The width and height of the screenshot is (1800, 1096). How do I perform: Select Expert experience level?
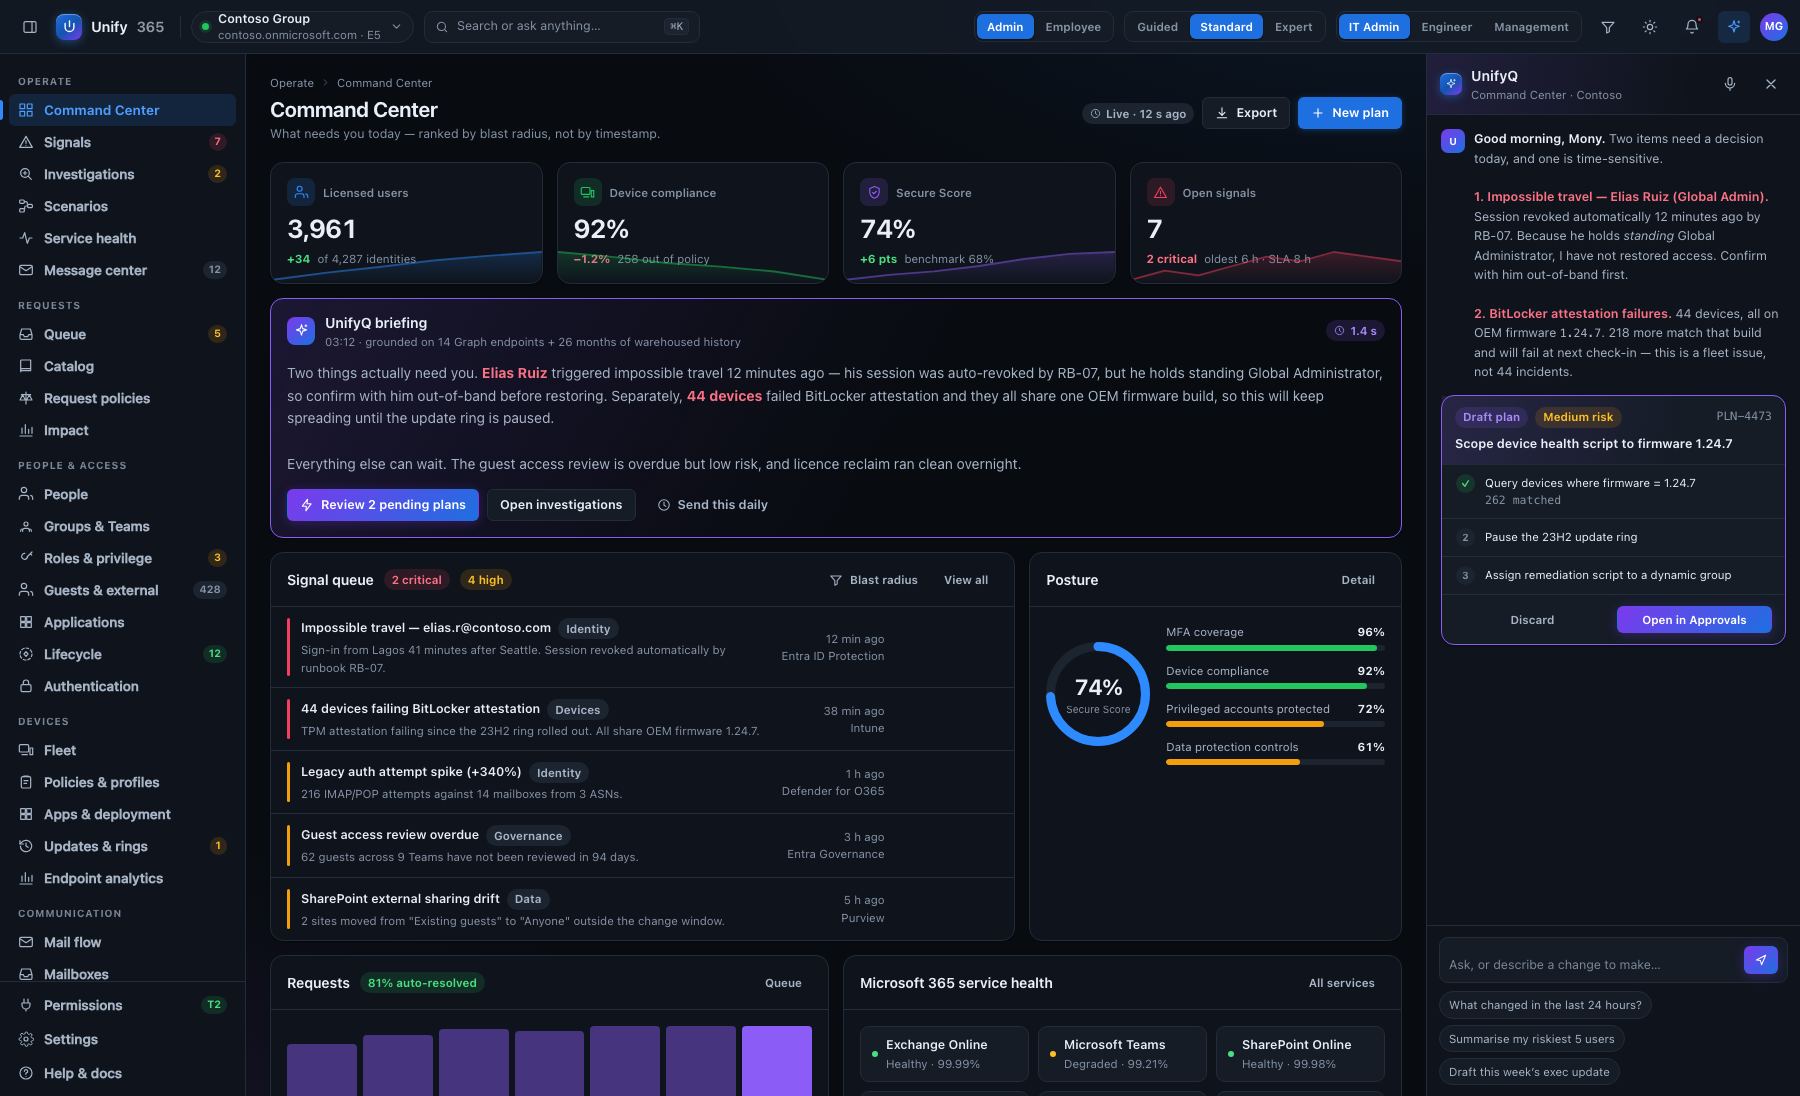tap(1293, 27)
